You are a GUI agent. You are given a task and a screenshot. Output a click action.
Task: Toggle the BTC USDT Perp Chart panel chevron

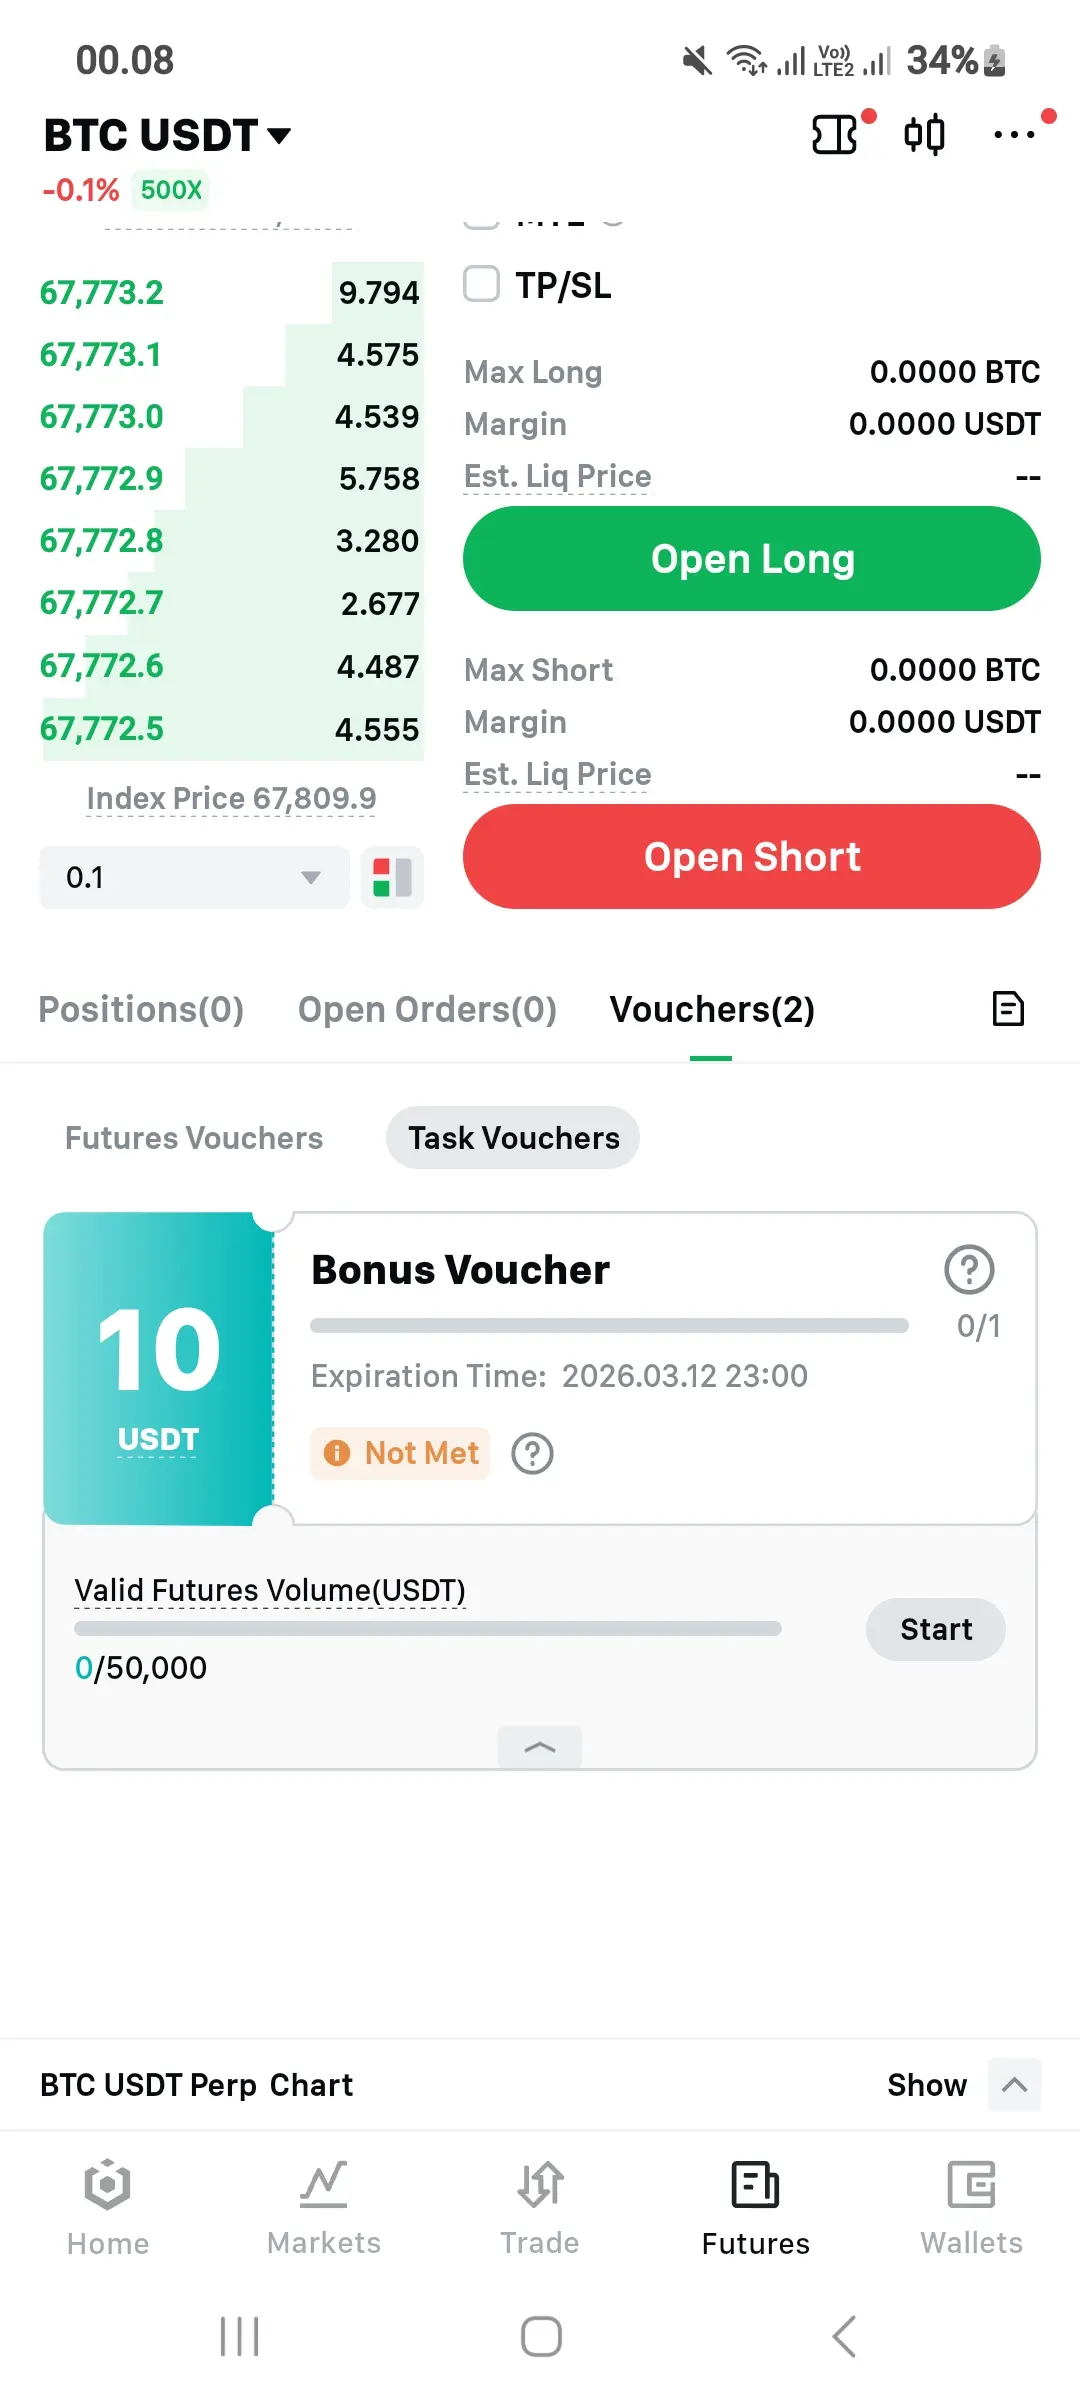tap(1014, 2085)
